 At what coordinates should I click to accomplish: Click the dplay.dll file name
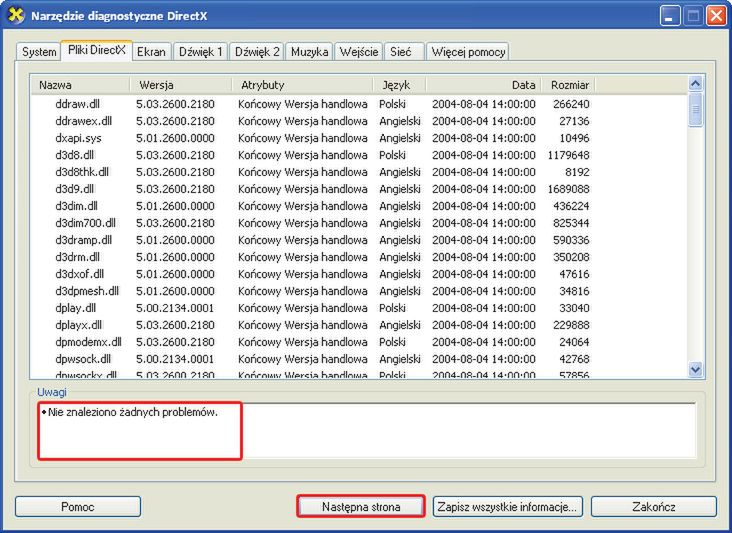coord(76,308)
